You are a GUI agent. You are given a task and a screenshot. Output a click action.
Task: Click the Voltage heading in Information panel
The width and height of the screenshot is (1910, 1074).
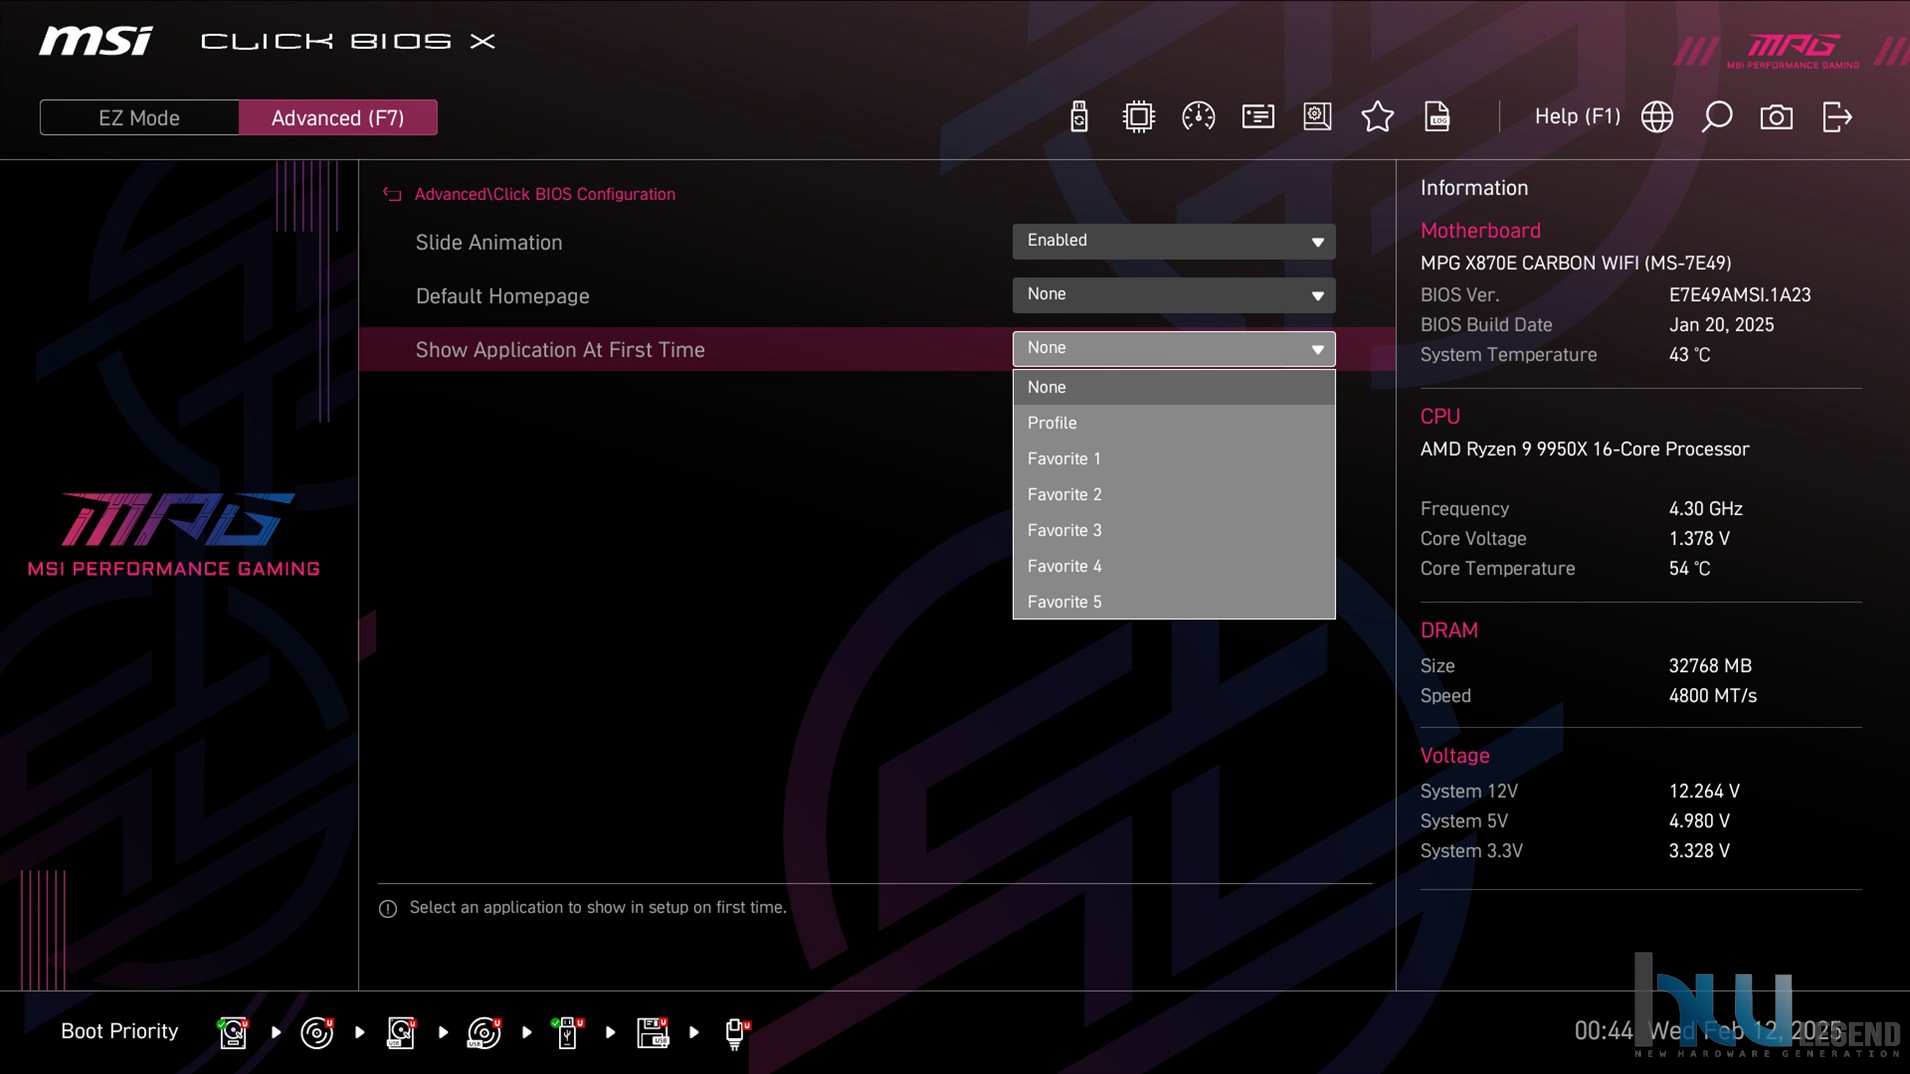coord(1455,756)
